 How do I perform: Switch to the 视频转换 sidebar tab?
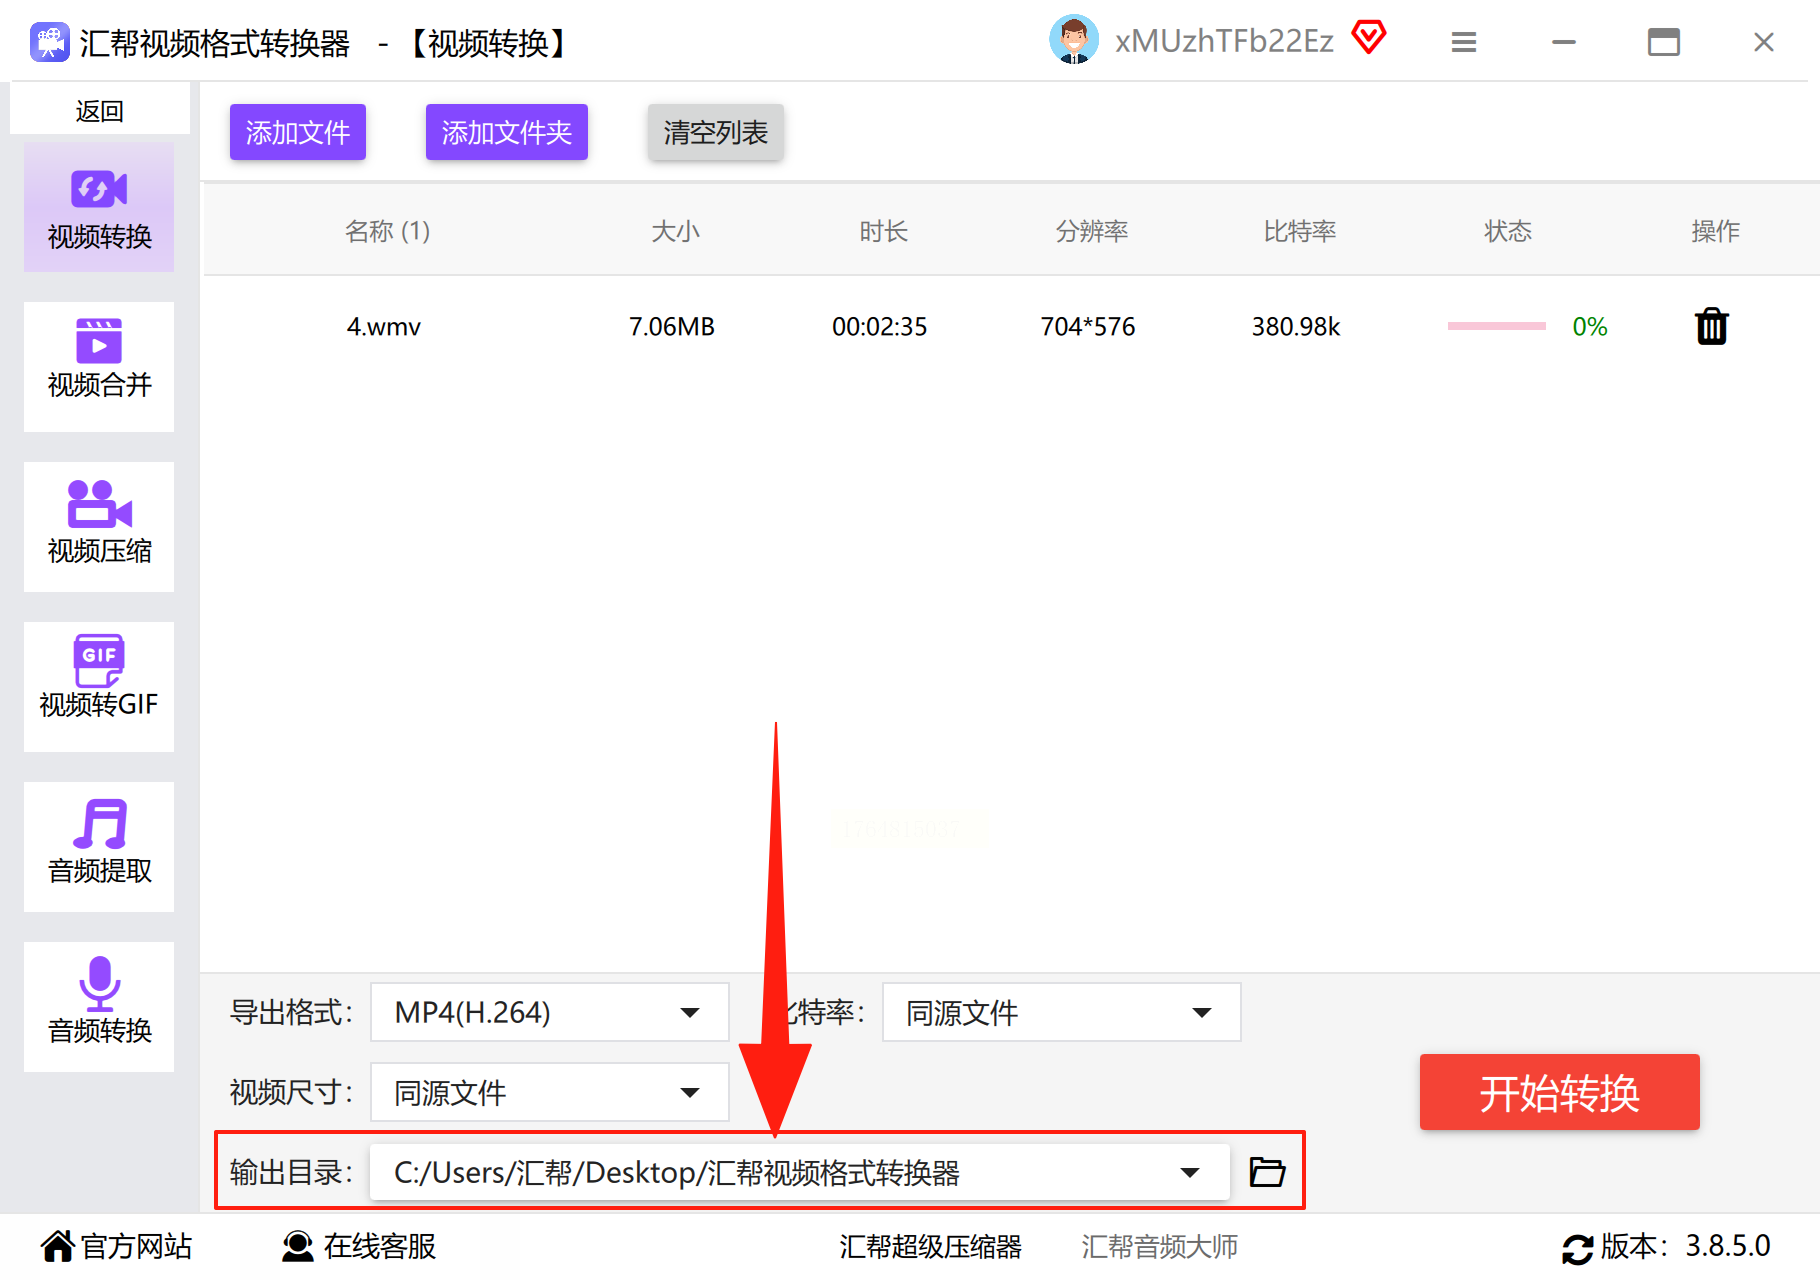click(99, 207)
